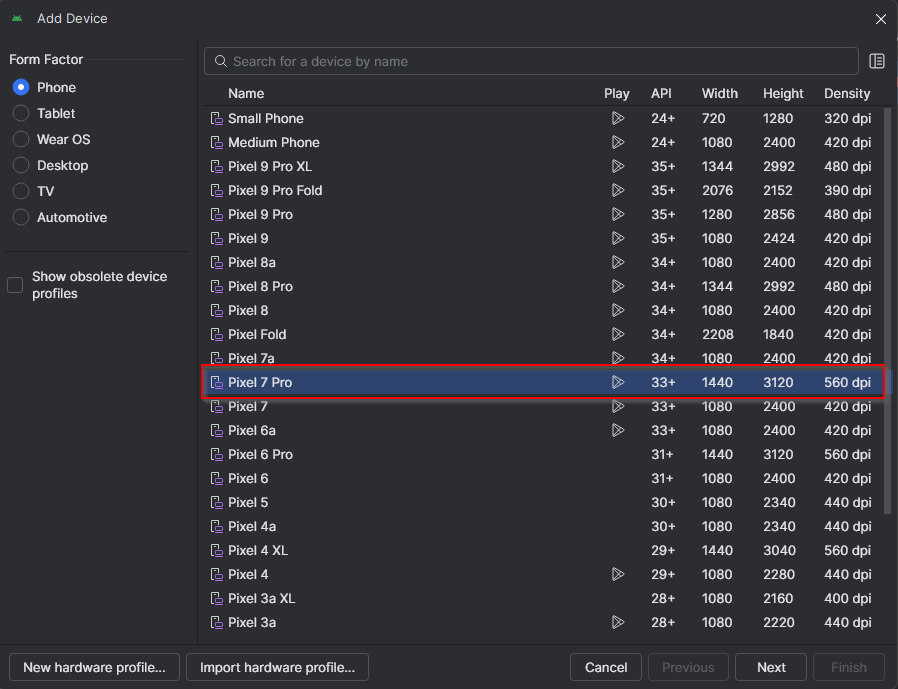Click the 720 width of Small Phone
Image resolution: width=898 pixels, height=689 pixels.
click(714, 119)
